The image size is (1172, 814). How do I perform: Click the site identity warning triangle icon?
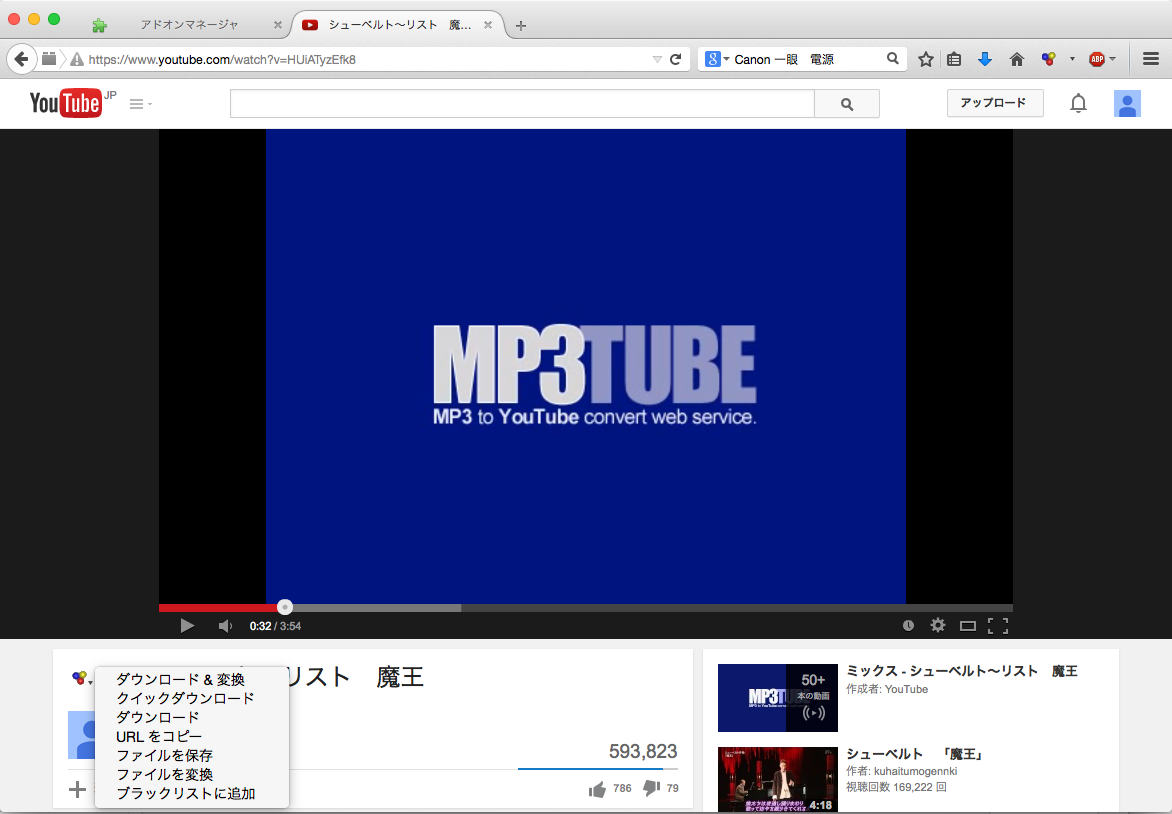76,59
